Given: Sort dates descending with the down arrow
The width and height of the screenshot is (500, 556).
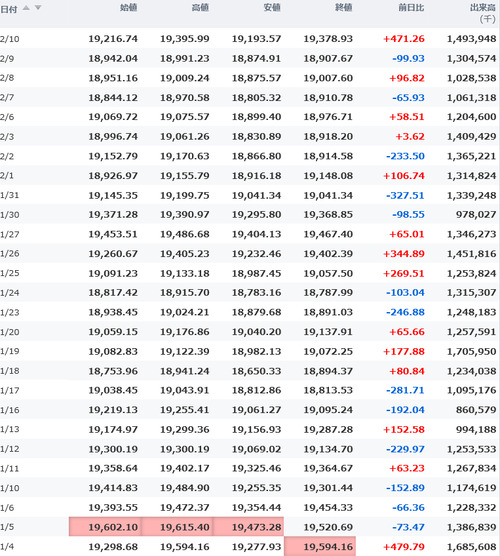Looking at the screenshot, I should (38, 7).
